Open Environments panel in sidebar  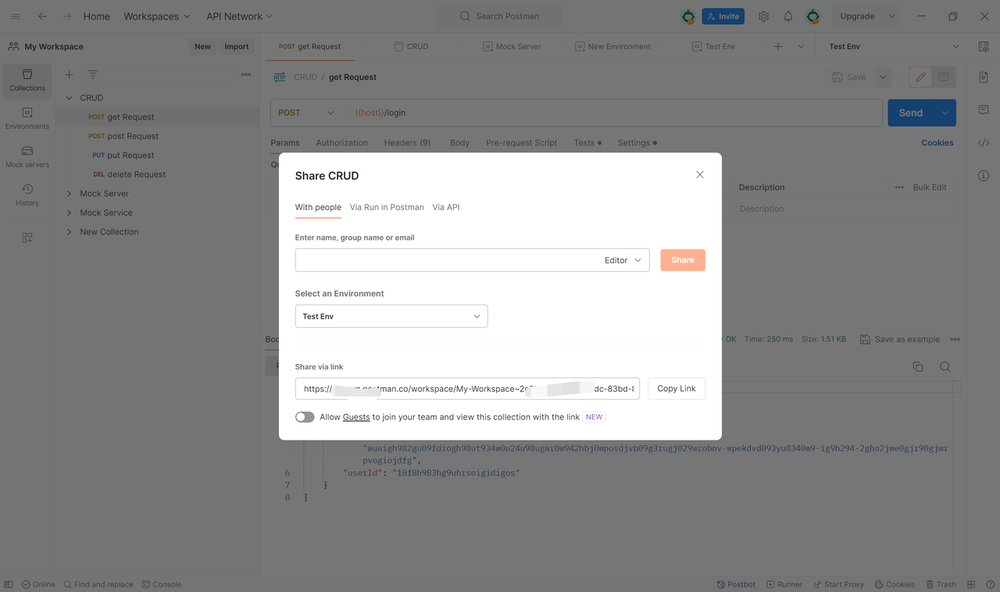[27, 118]
